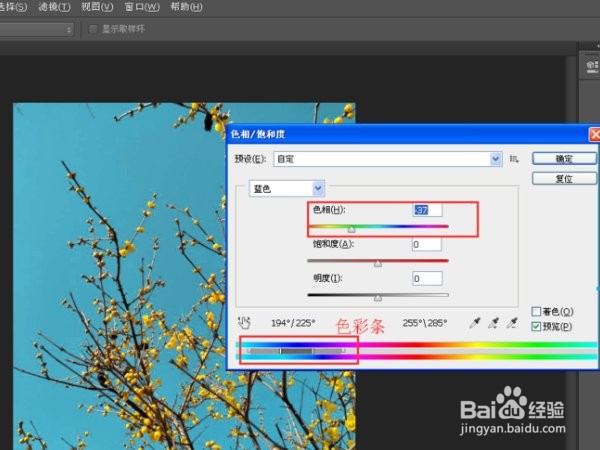Click the lightness slider handle
The image size is (600, 450).
378,298
